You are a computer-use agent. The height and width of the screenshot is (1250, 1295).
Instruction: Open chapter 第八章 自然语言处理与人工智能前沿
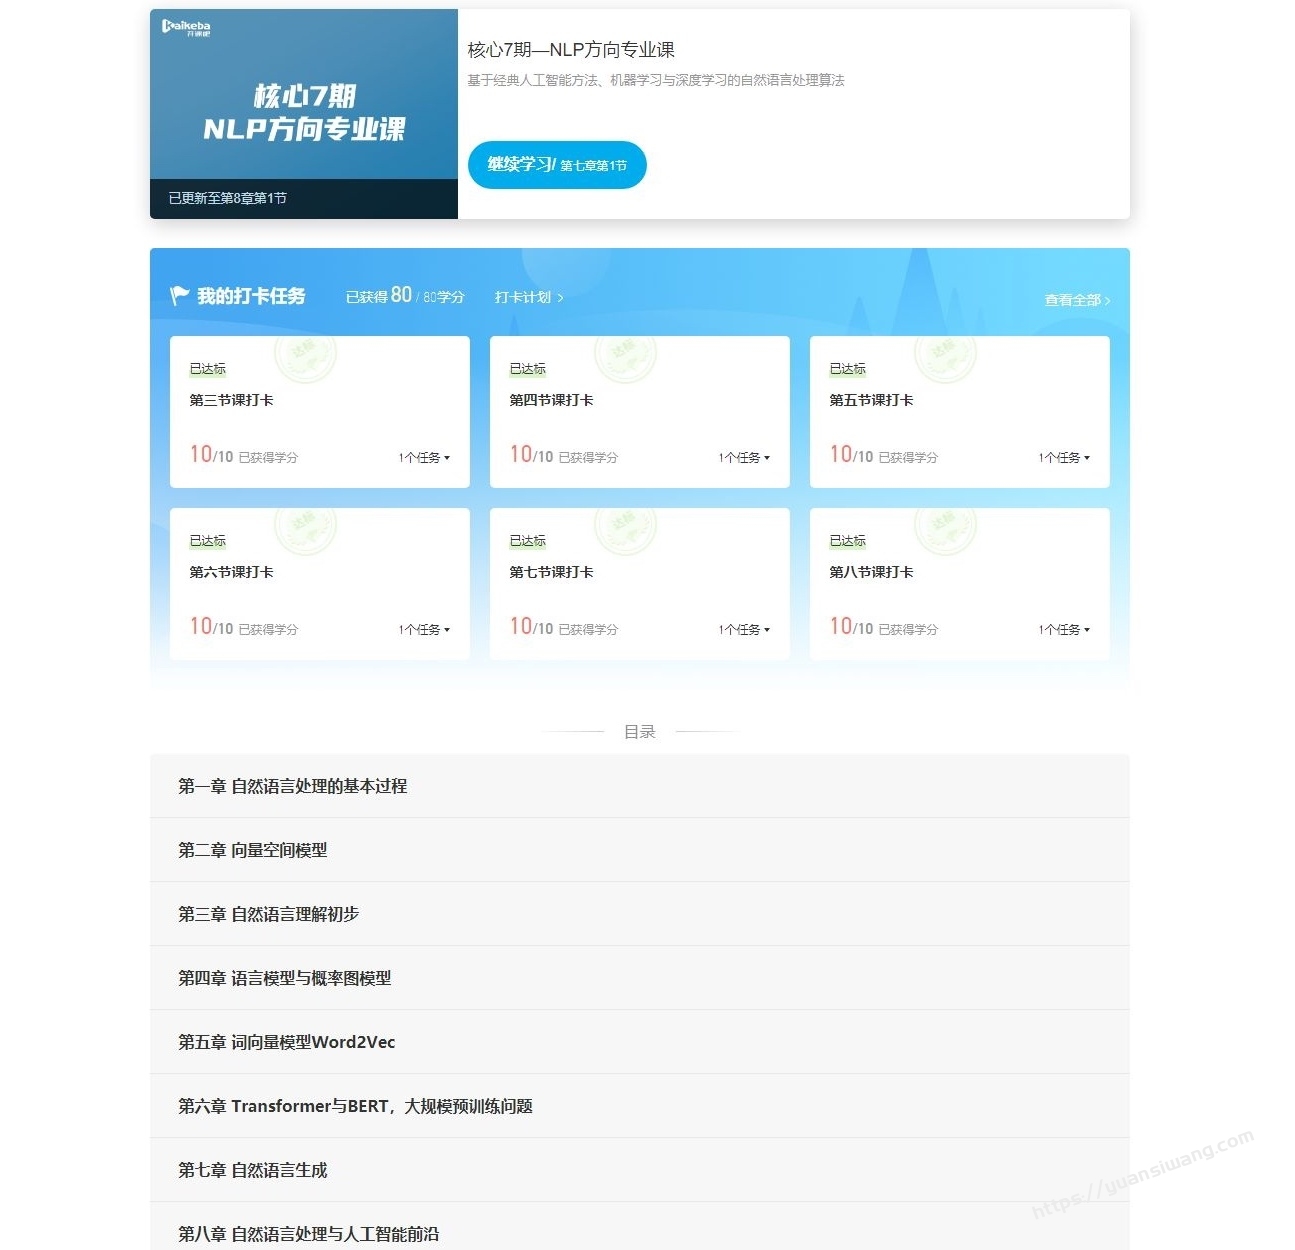[x=639, y=1226]
